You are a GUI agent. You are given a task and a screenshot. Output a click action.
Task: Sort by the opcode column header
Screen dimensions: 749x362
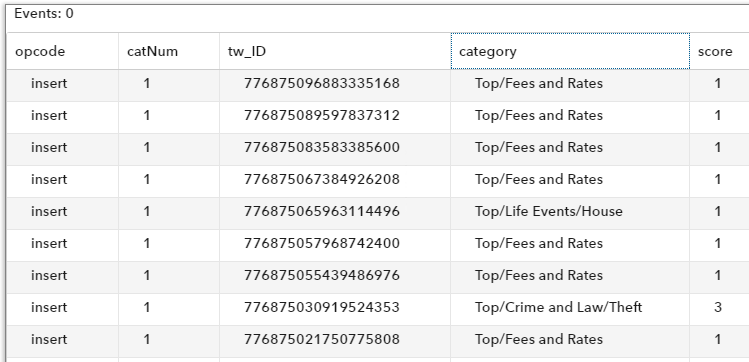point(63,51)
